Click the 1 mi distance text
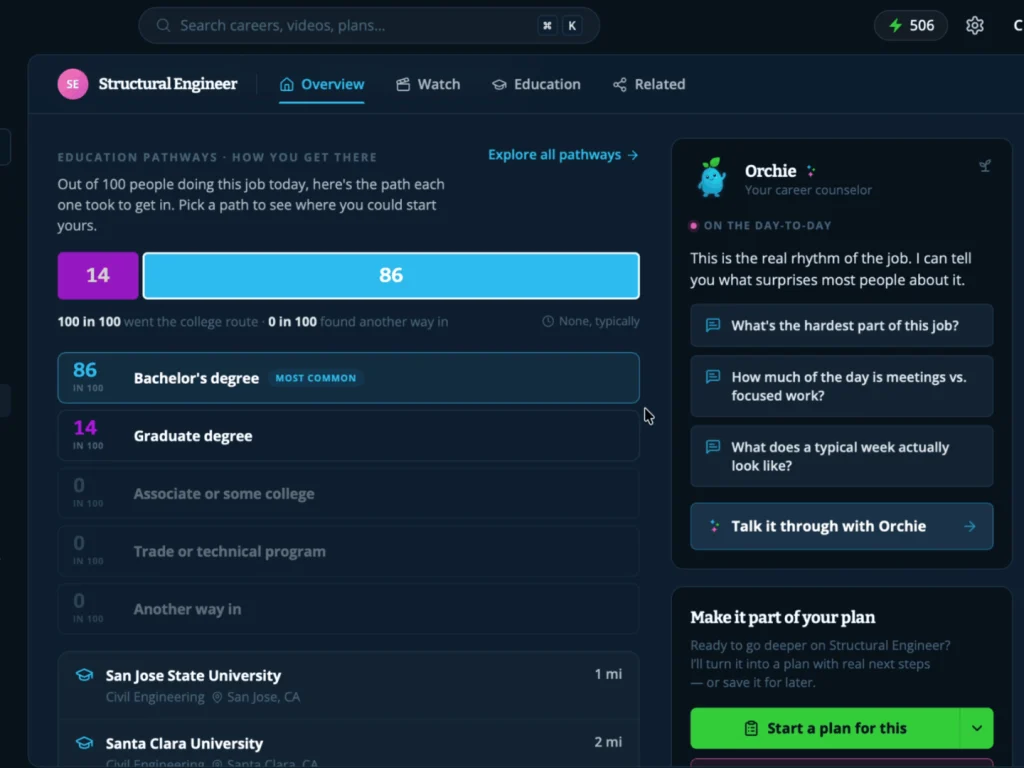1024x768 pixels. click(608, 674)
